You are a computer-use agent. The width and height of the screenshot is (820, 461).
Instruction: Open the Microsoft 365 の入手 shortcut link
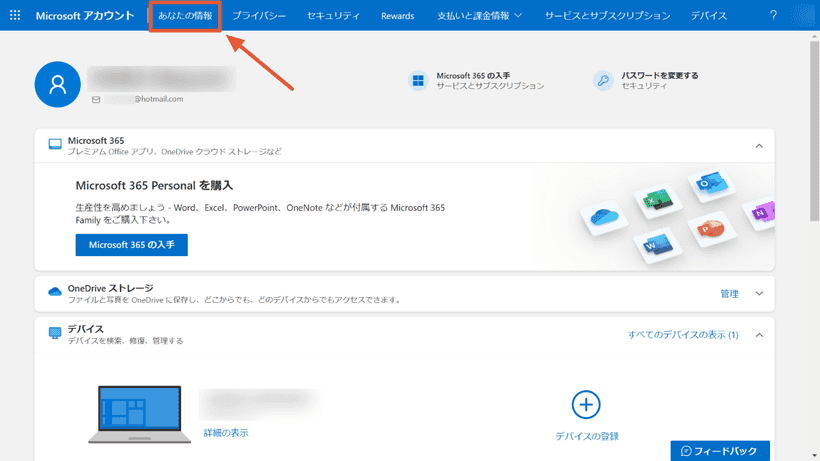(x=473, y=76)
